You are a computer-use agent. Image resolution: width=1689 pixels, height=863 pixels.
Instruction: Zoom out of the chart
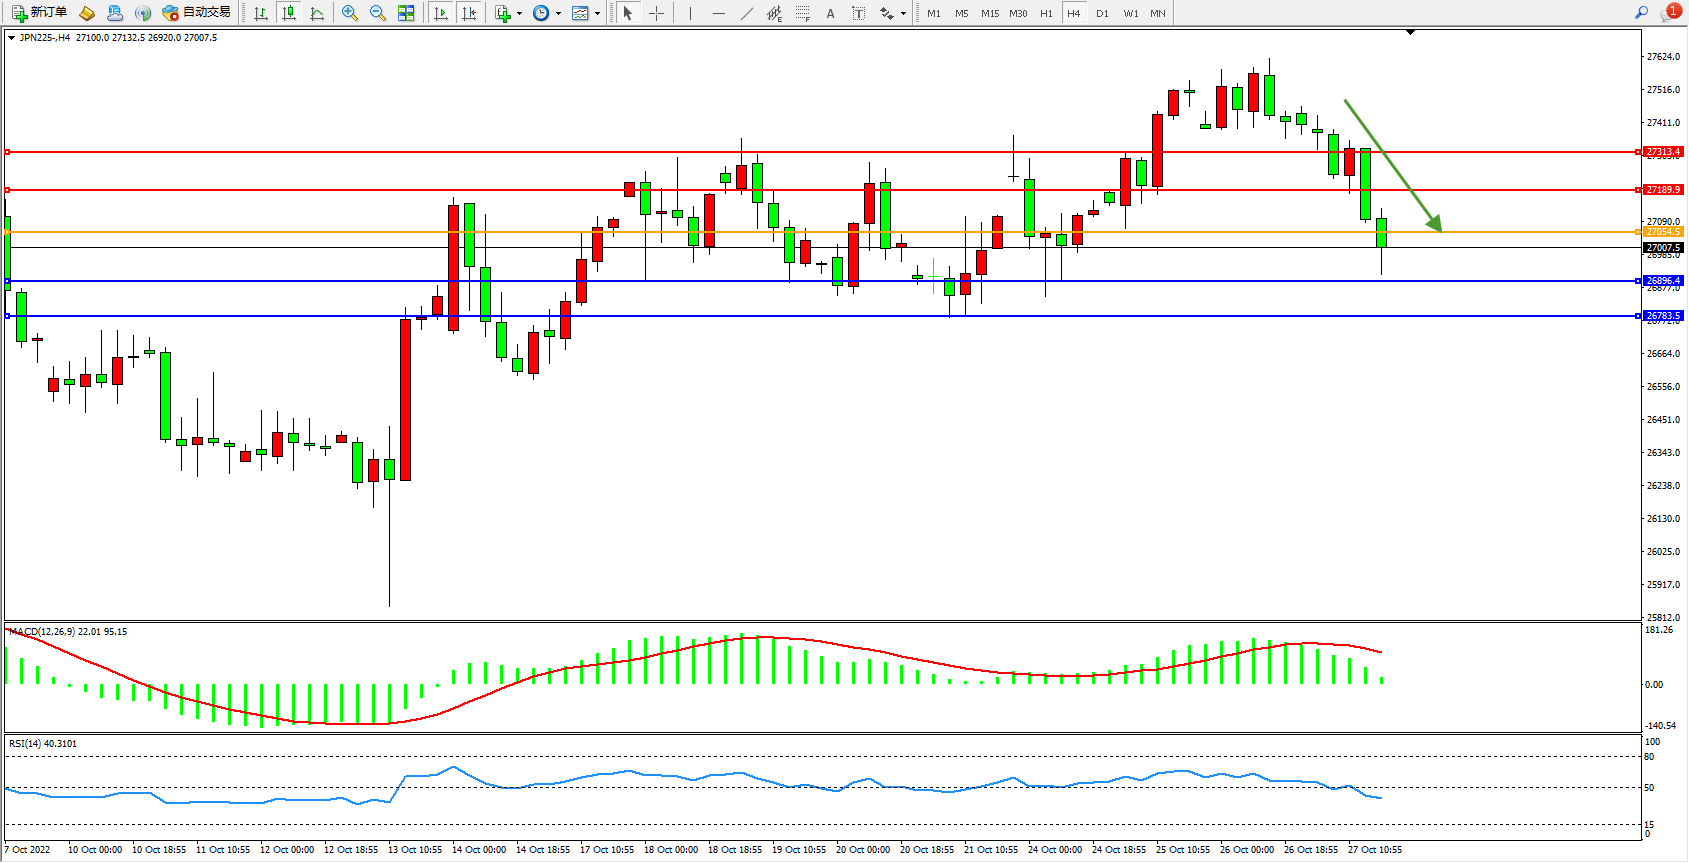coord(378,13)
